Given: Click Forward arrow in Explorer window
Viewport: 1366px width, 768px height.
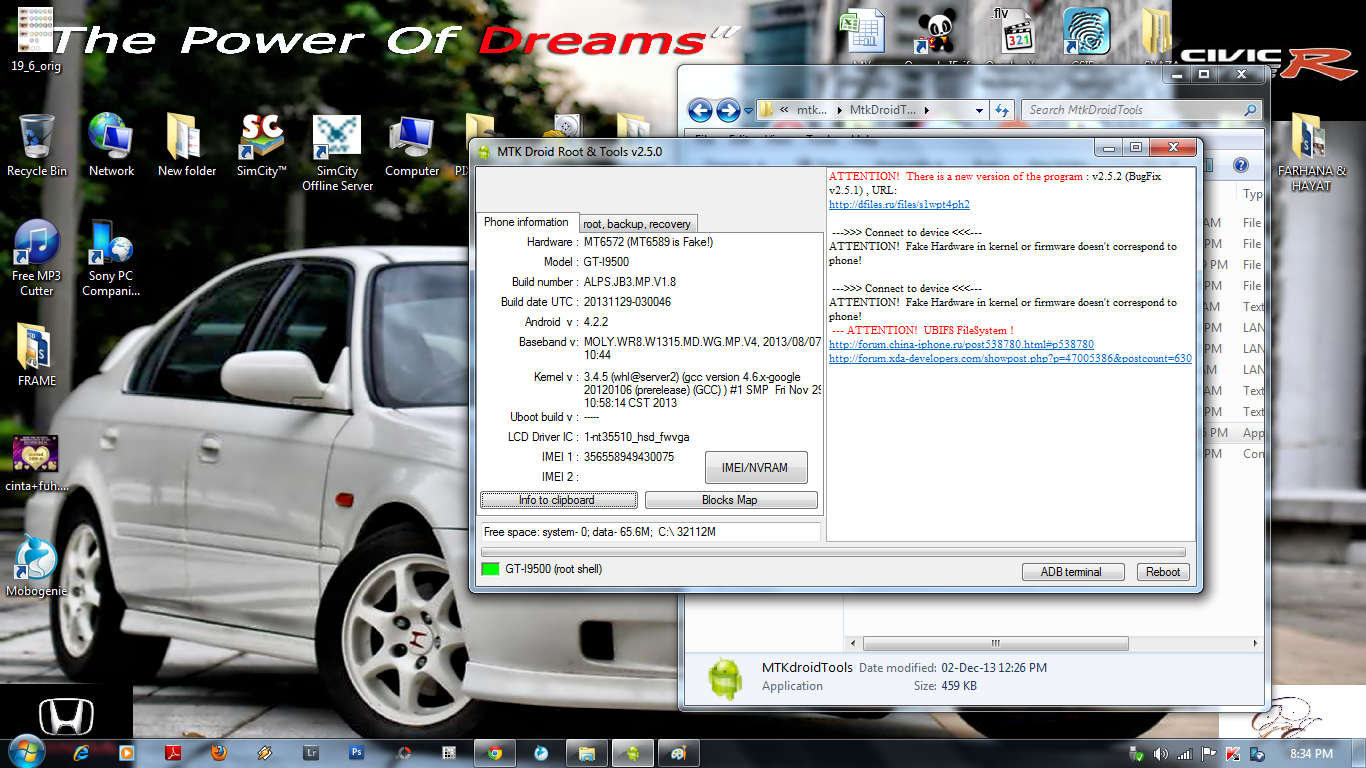Looking at the screenshot, I should point(728,110).
